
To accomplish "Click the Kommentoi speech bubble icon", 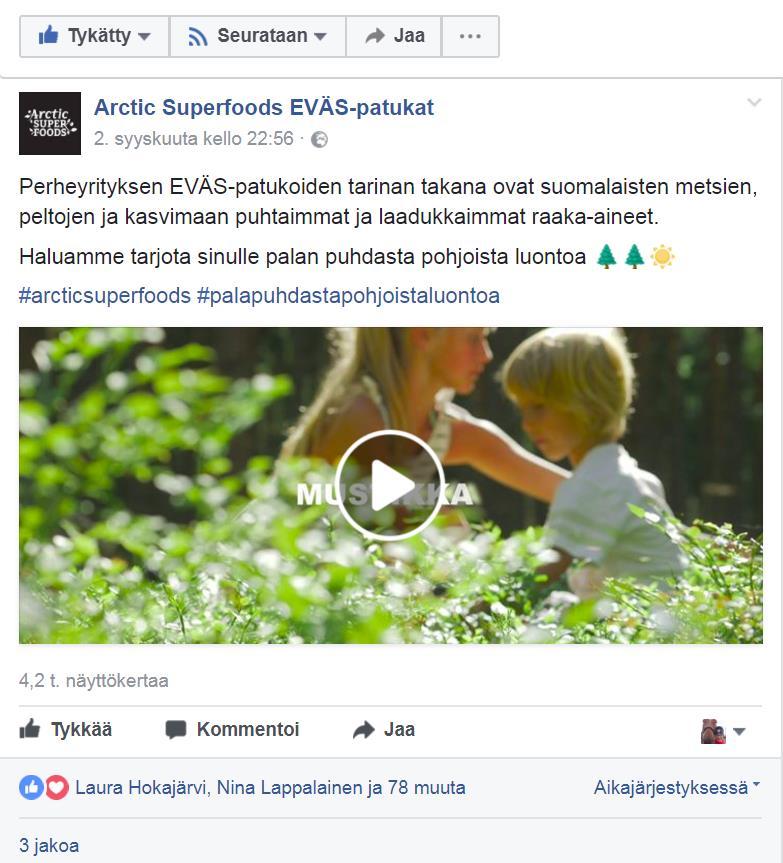I will coord(176,730).
